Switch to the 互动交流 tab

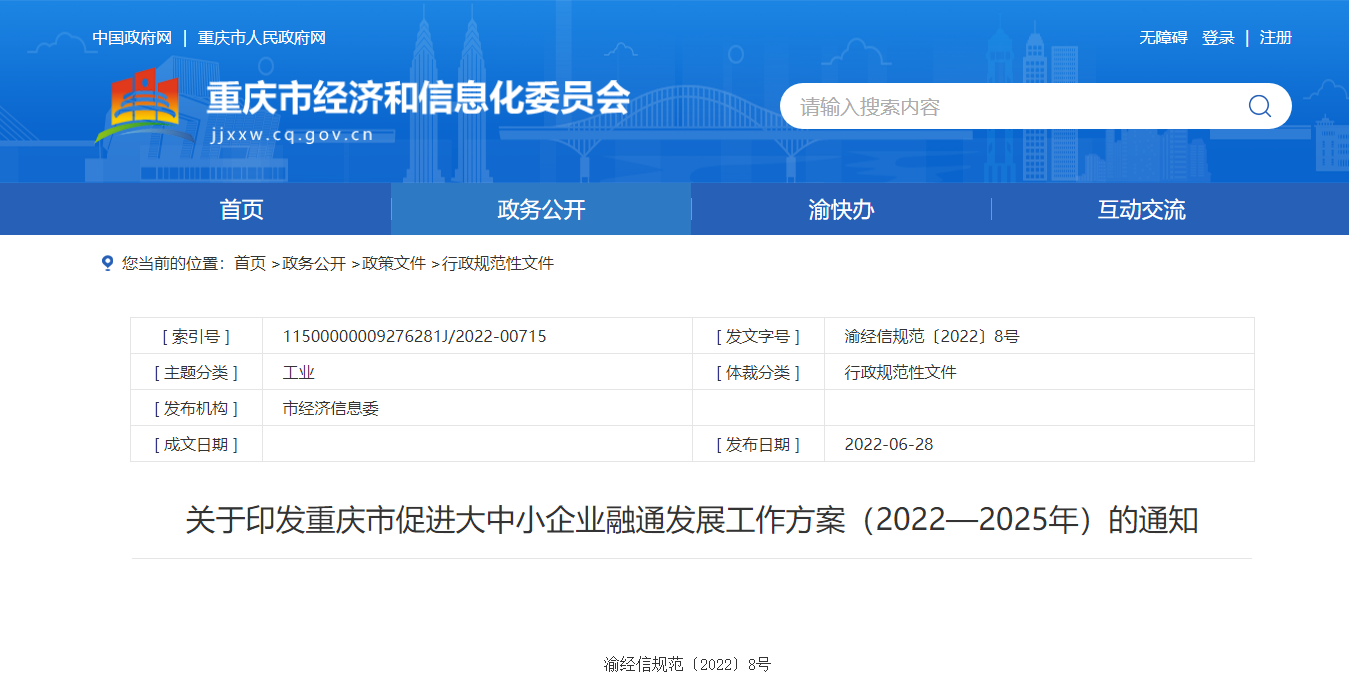coord(1141,210)
